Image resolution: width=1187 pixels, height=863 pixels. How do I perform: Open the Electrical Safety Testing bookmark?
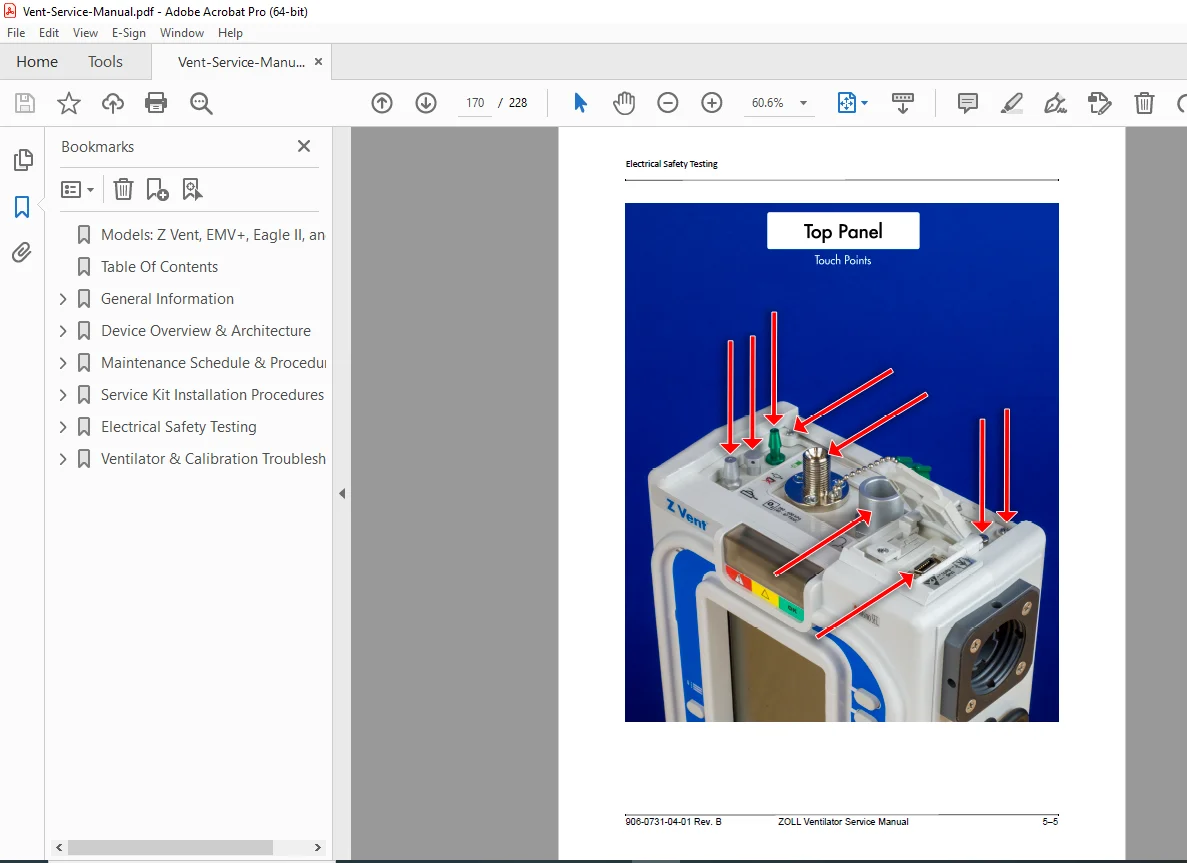coord(179,427)
